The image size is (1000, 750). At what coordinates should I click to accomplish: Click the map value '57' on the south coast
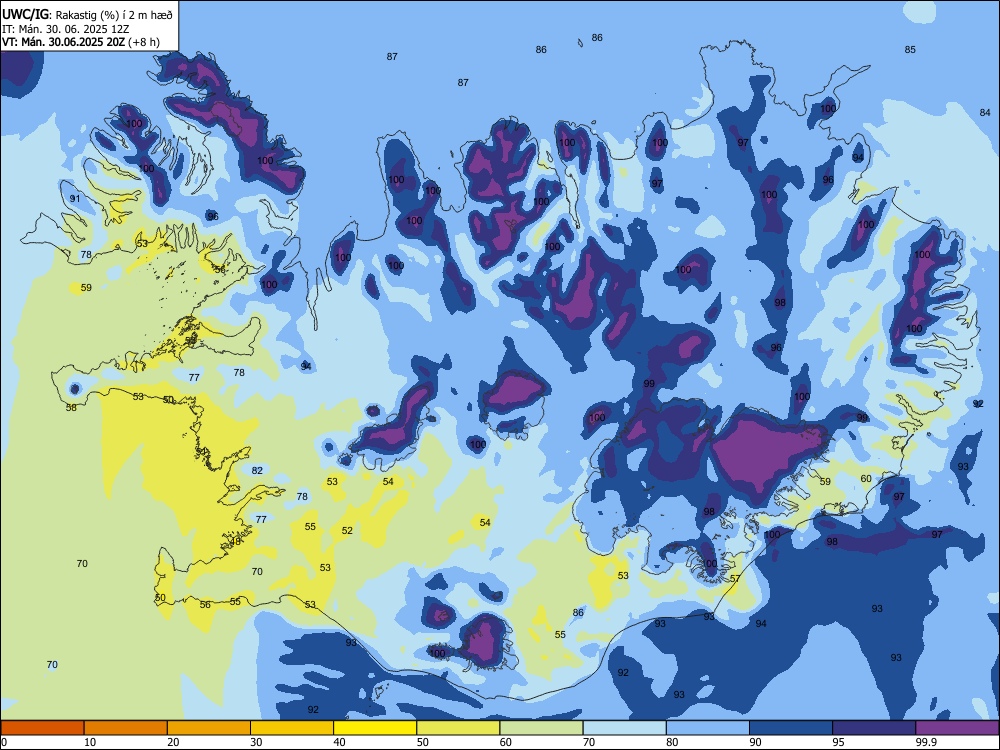pyautogui.click(x=735, y=579)
